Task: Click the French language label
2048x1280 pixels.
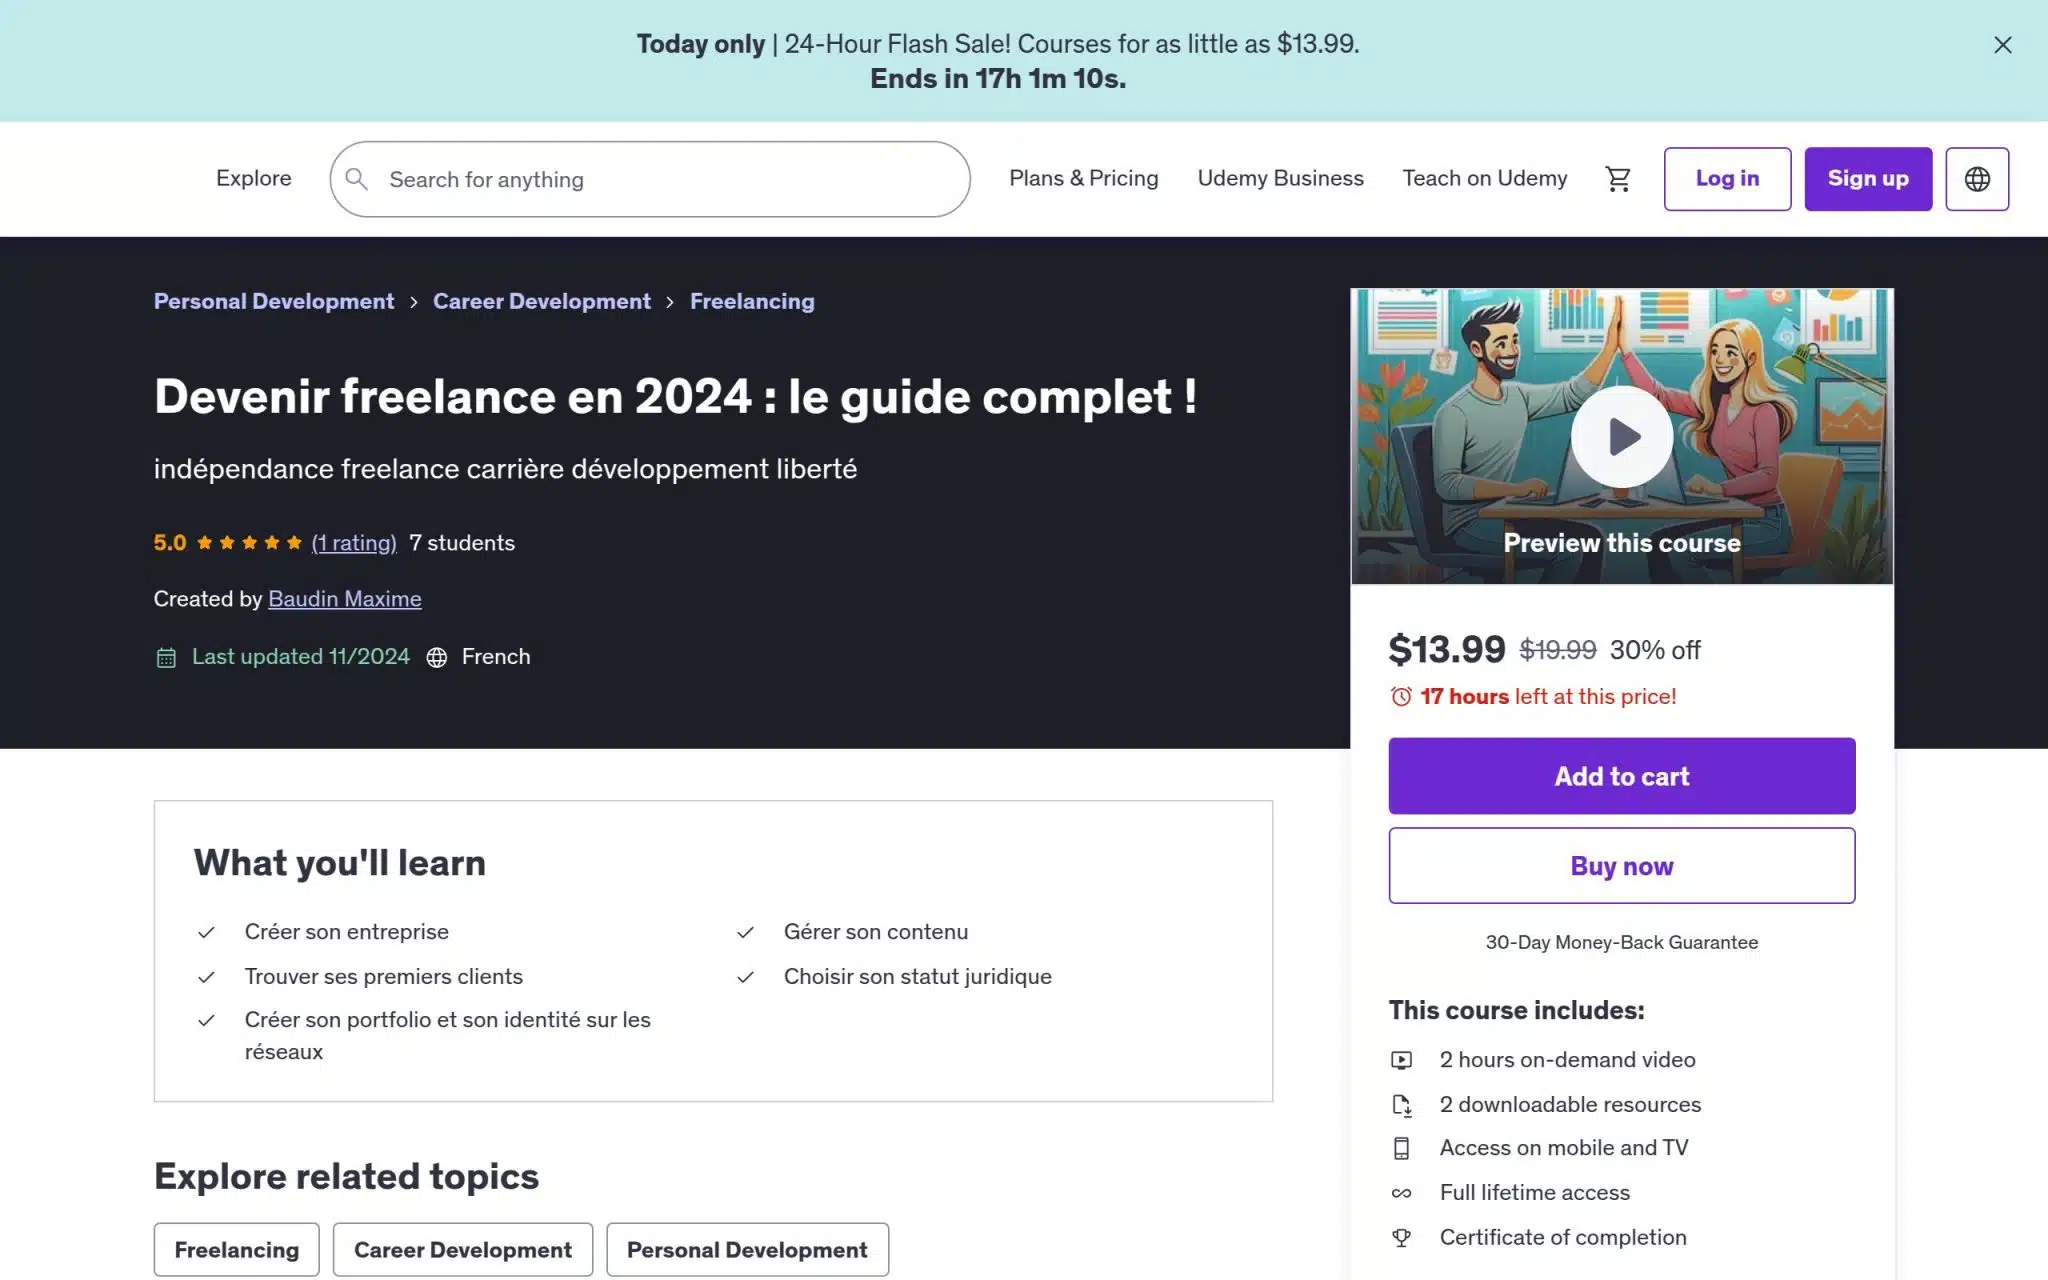Action: 496,657
